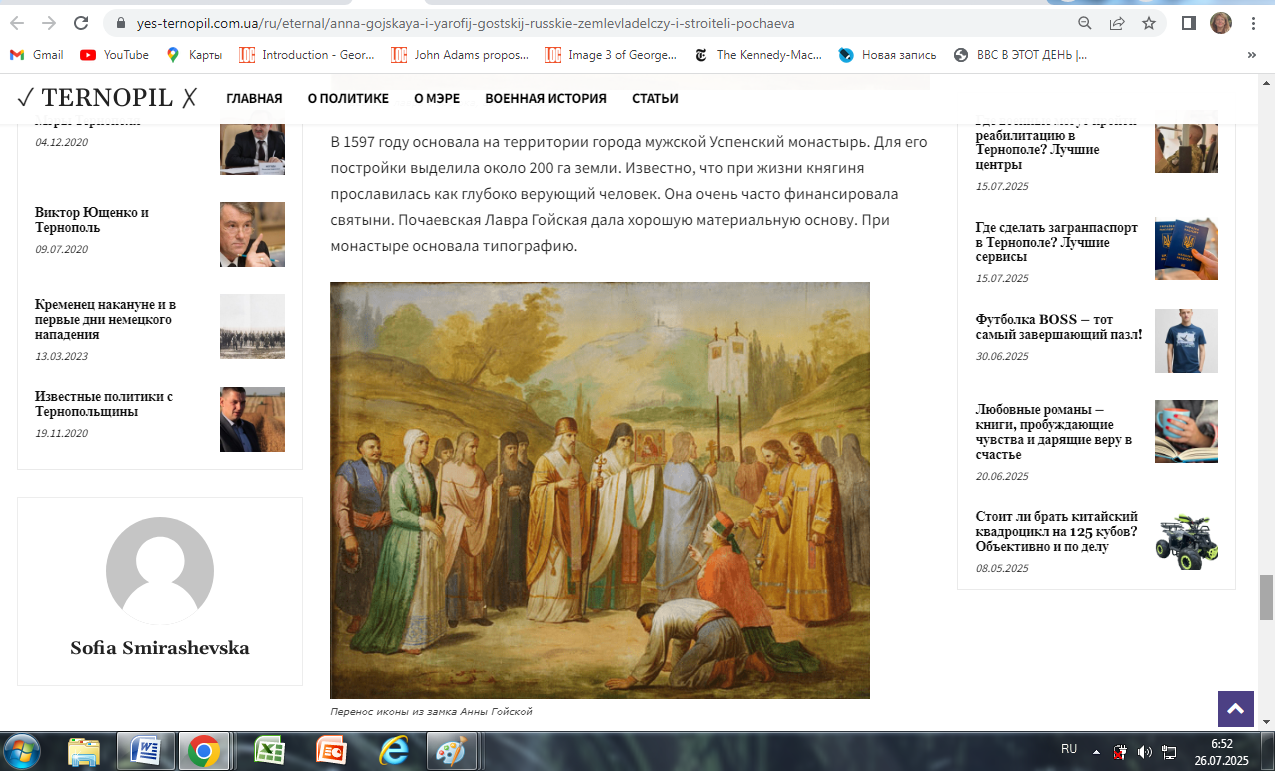Viewport: 1275px width, 779px height.
Task: Open Excel from taskbar
Action: (268, 752)
